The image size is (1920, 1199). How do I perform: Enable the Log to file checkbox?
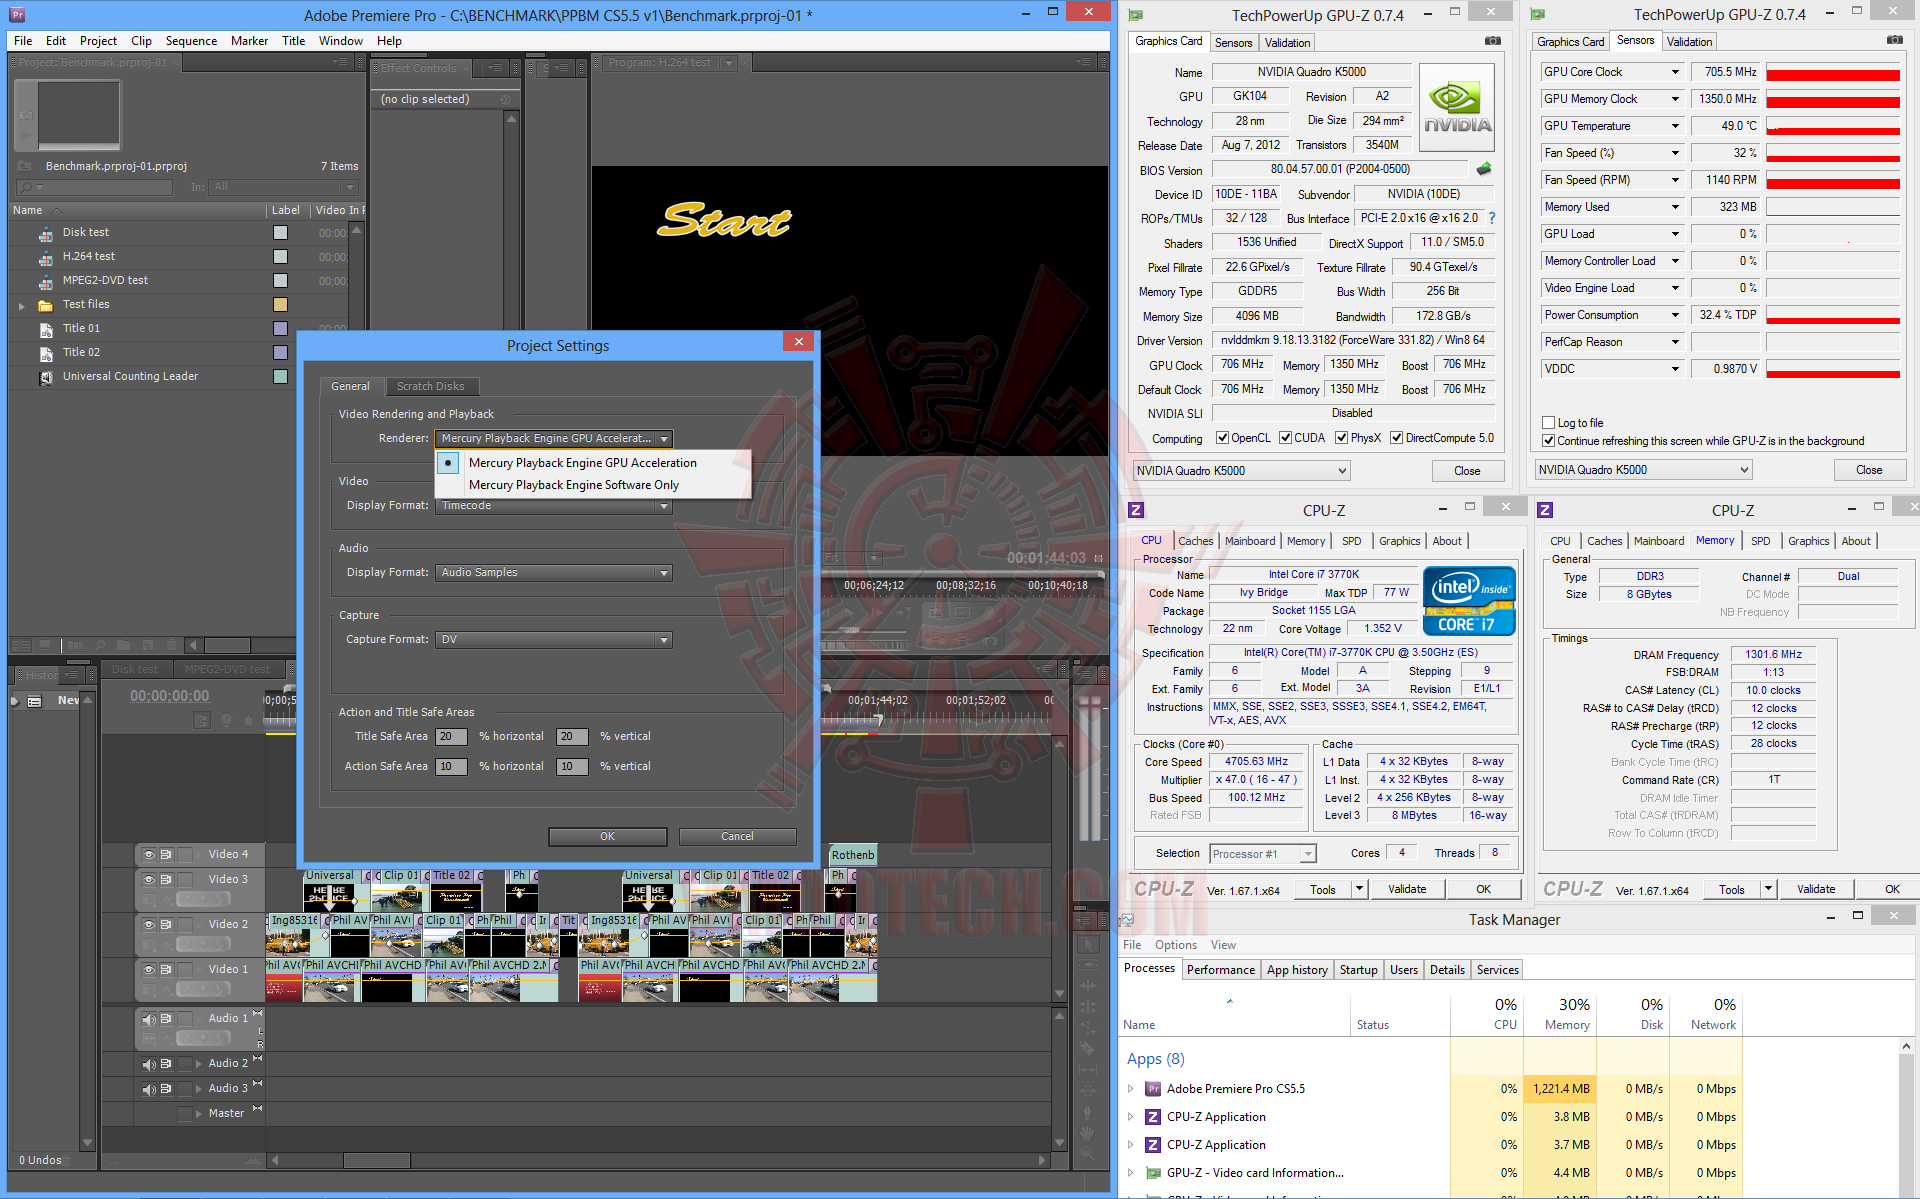point(1548,423)
